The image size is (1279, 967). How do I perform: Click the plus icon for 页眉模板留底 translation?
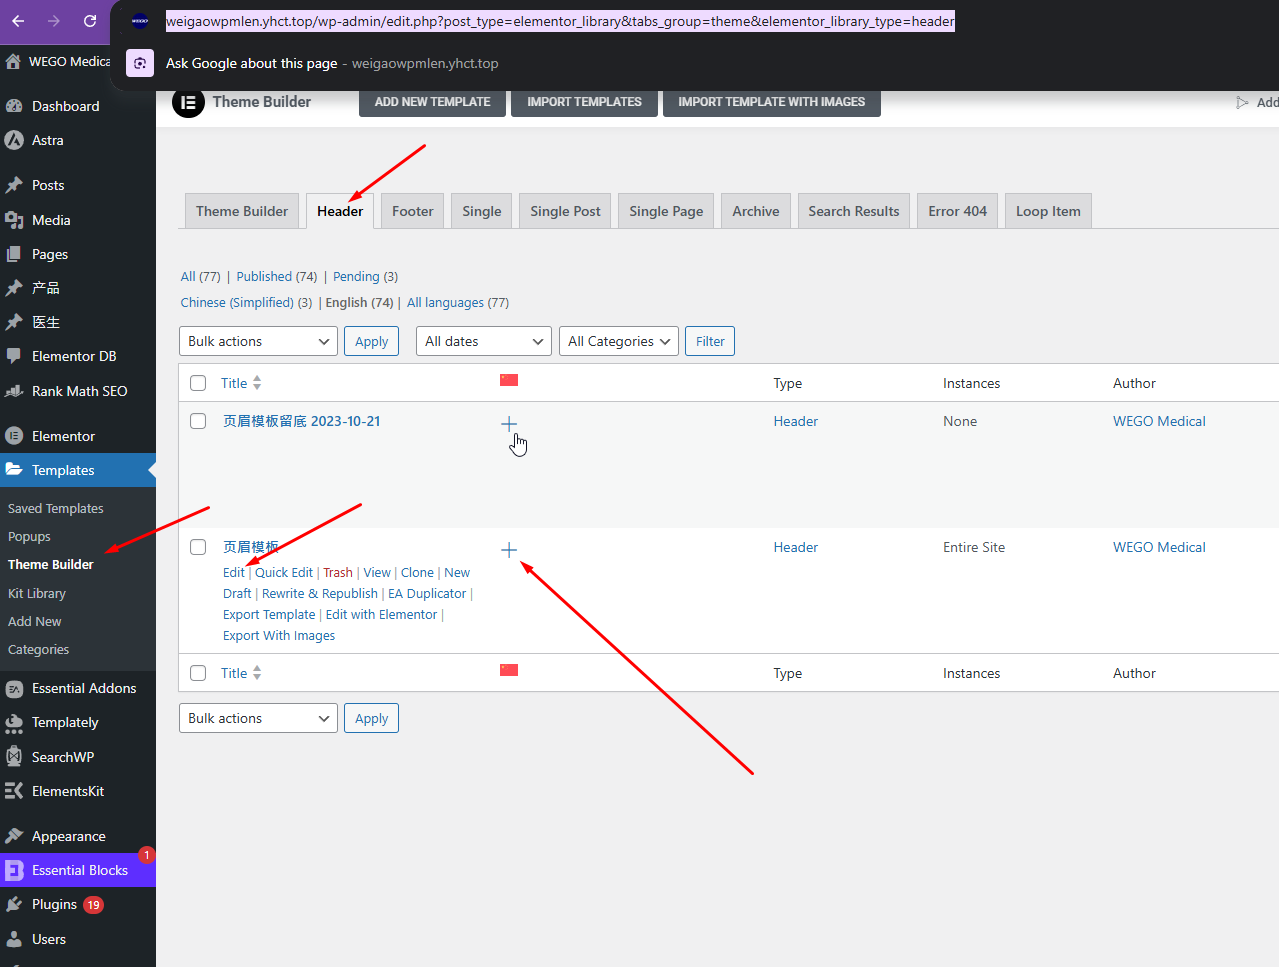pos(509,424)
